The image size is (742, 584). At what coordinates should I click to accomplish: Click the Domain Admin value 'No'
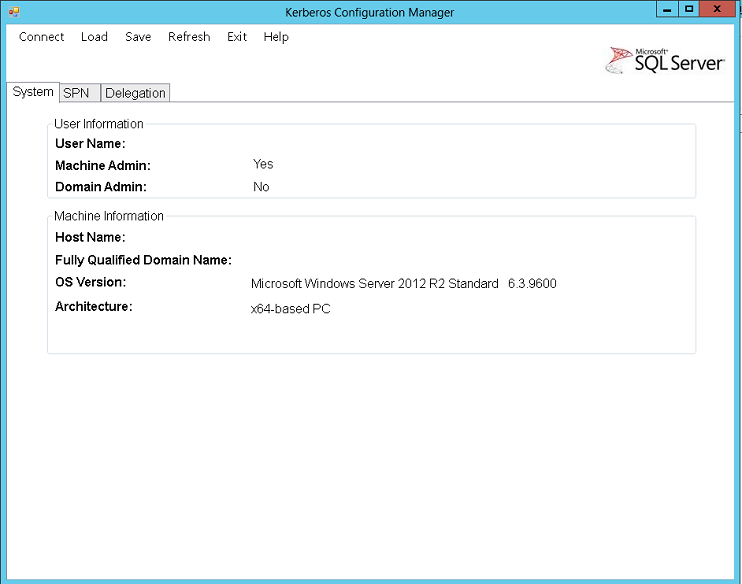261,186
